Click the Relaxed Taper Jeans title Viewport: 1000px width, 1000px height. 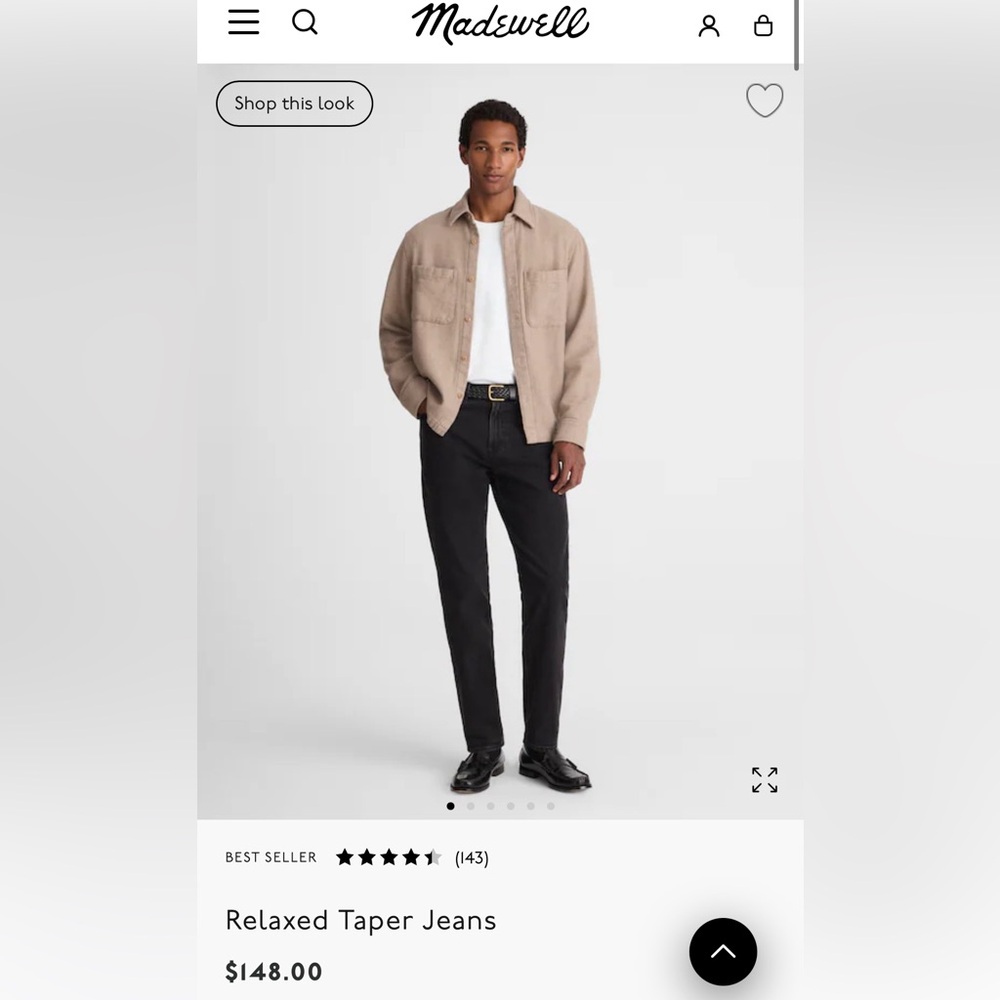361,920
